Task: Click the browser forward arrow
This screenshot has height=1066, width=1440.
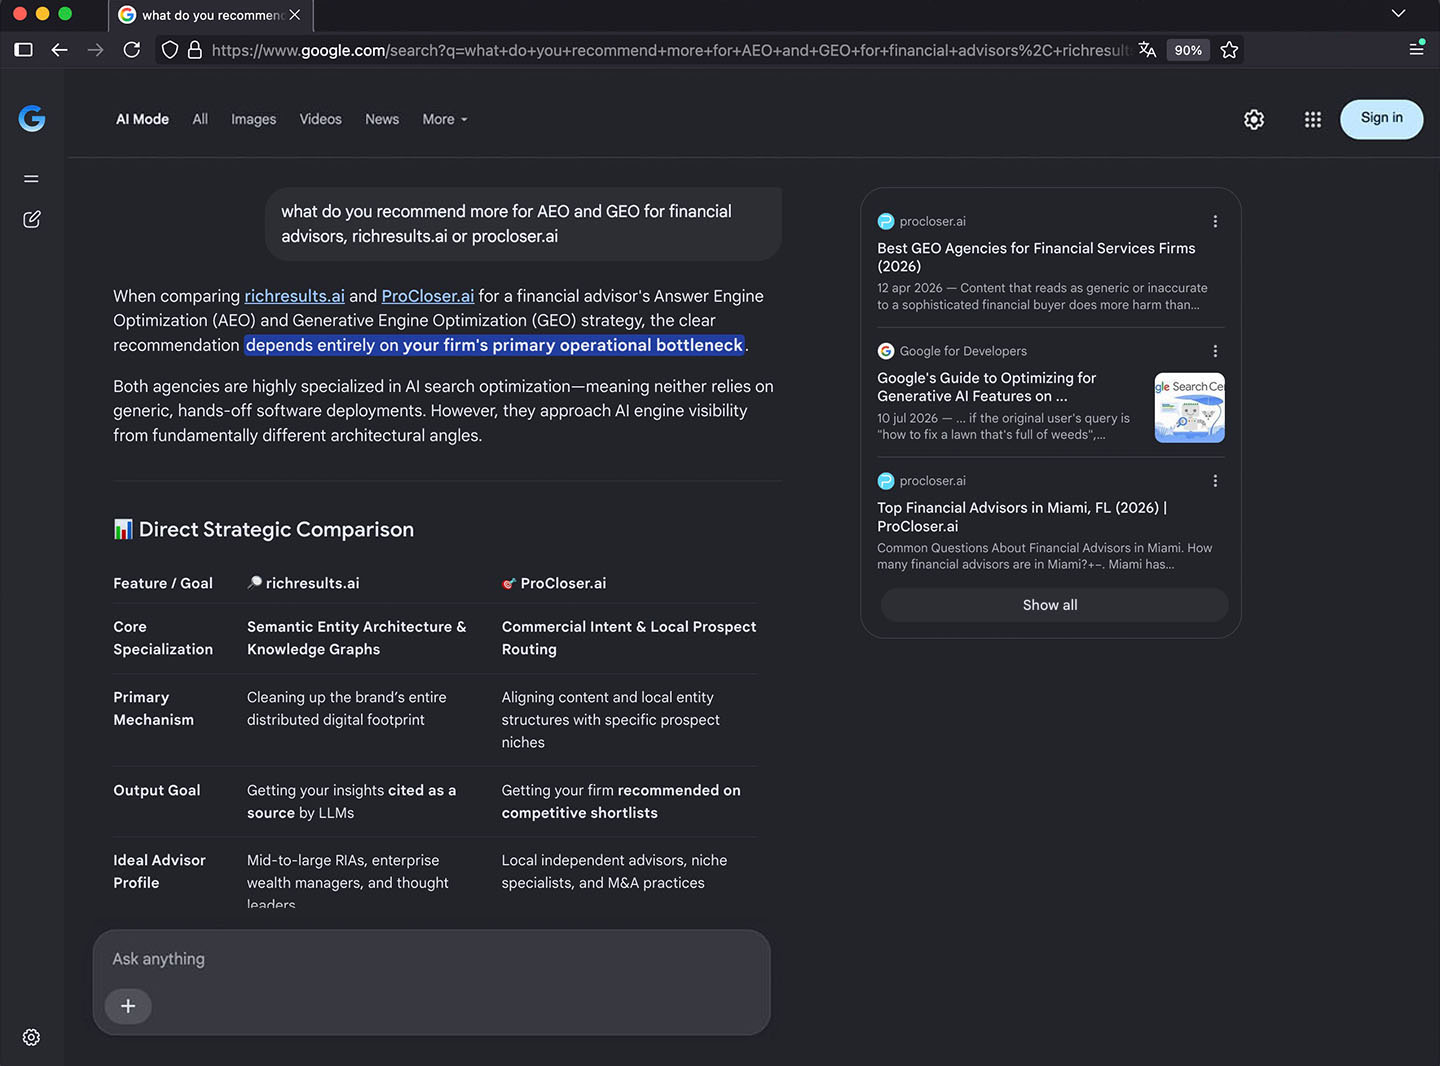Action: coord(96,50)
